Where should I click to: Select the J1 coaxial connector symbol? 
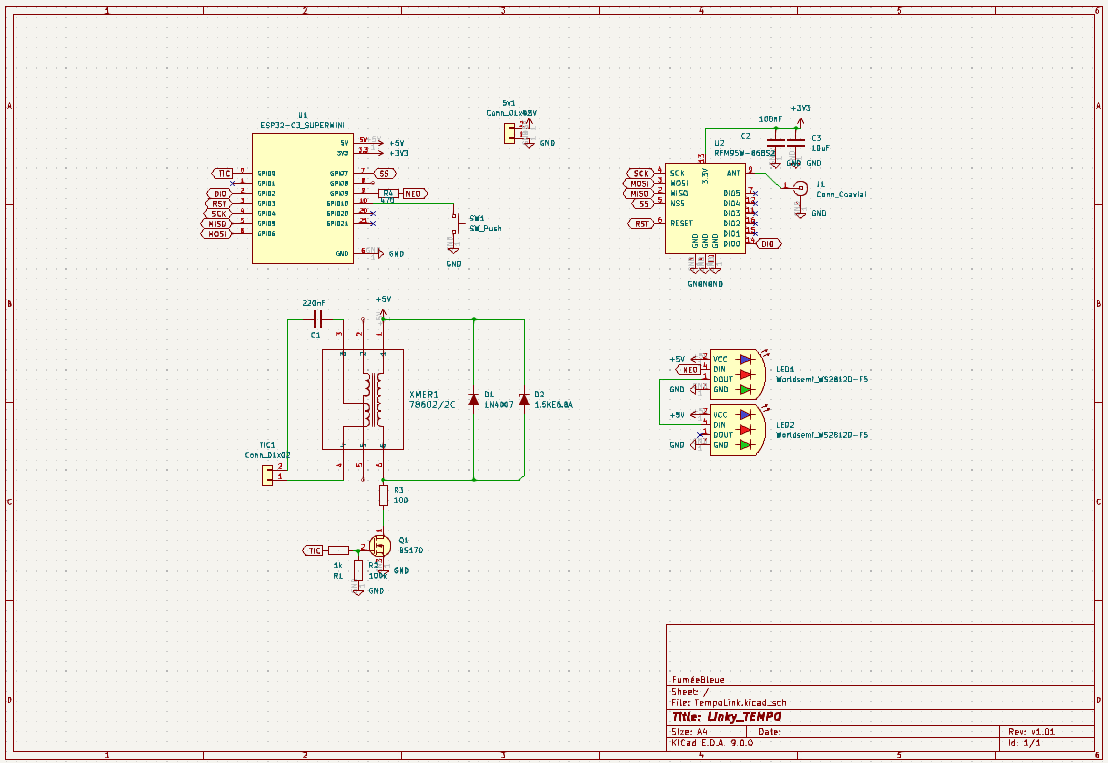[799, 188]
